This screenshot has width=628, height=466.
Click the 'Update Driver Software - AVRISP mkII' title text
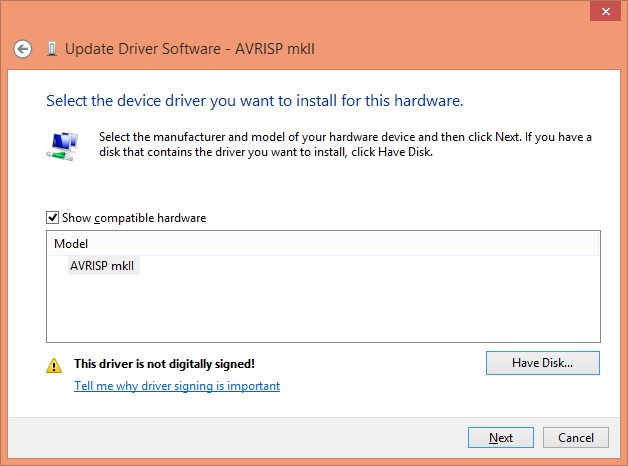tap(190, 49)
